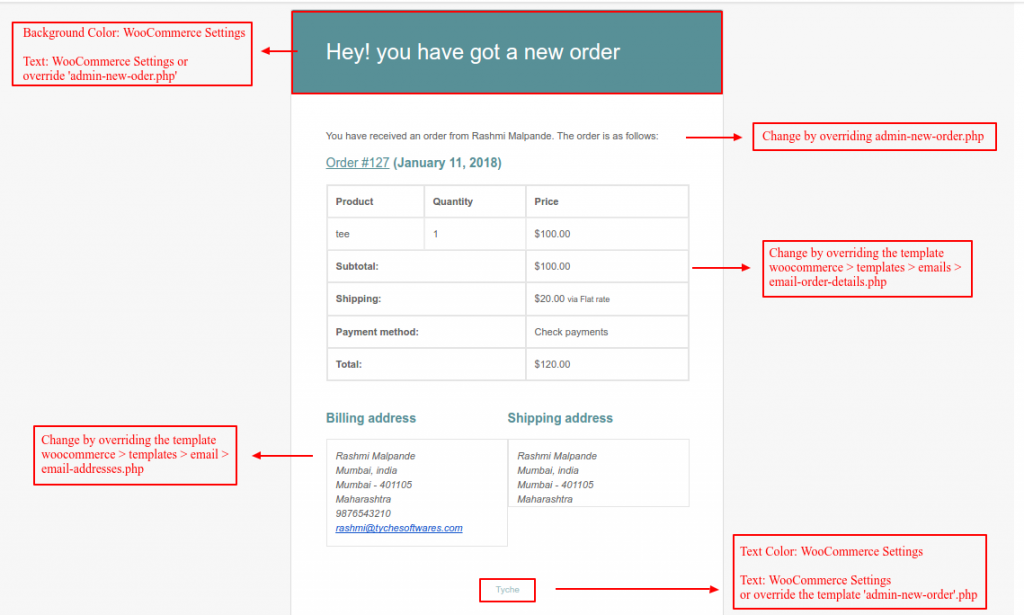Select the teal new order header banner
This screenshot has width=1024, height=615.
[506, 52]
